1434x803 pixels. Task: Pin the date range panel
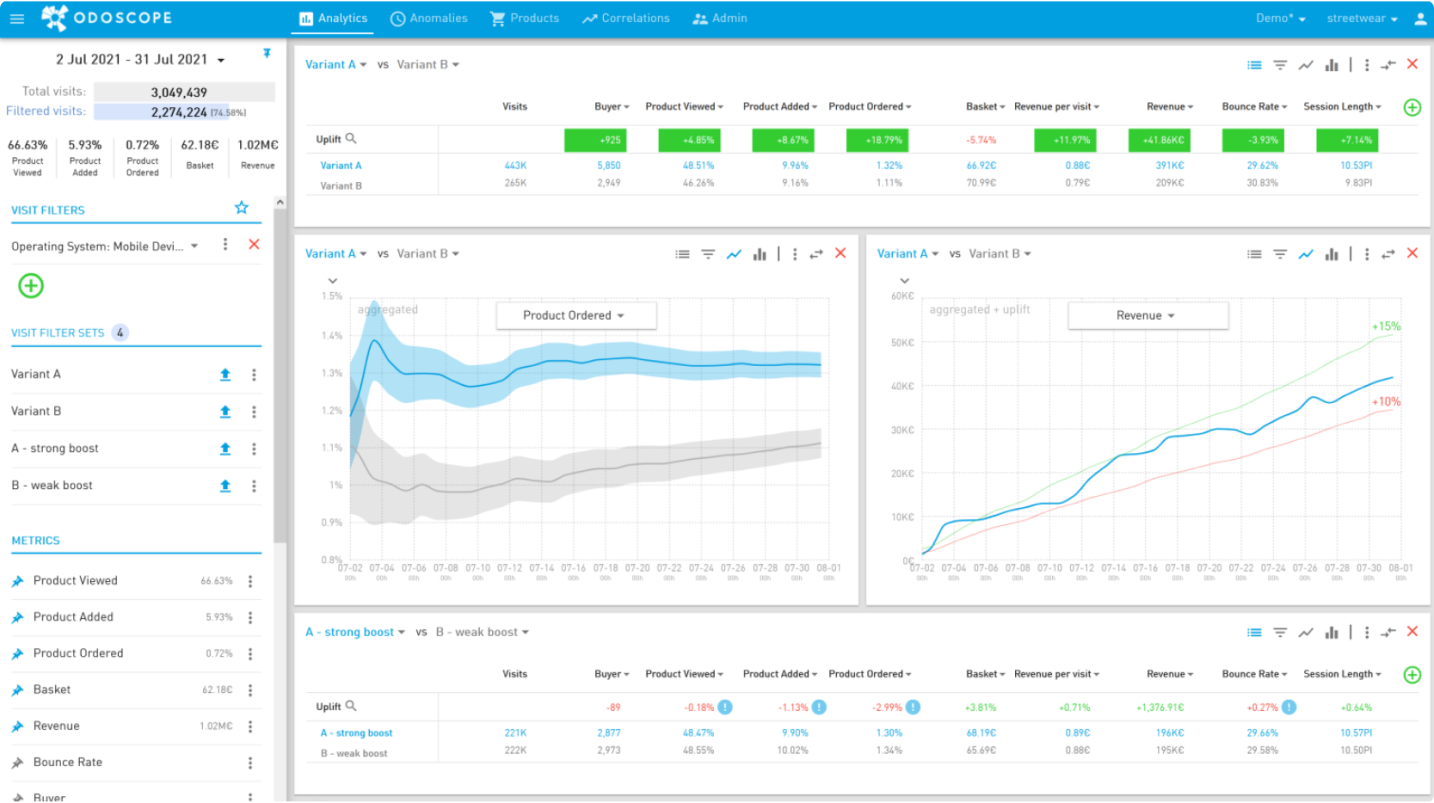point(266,55)
